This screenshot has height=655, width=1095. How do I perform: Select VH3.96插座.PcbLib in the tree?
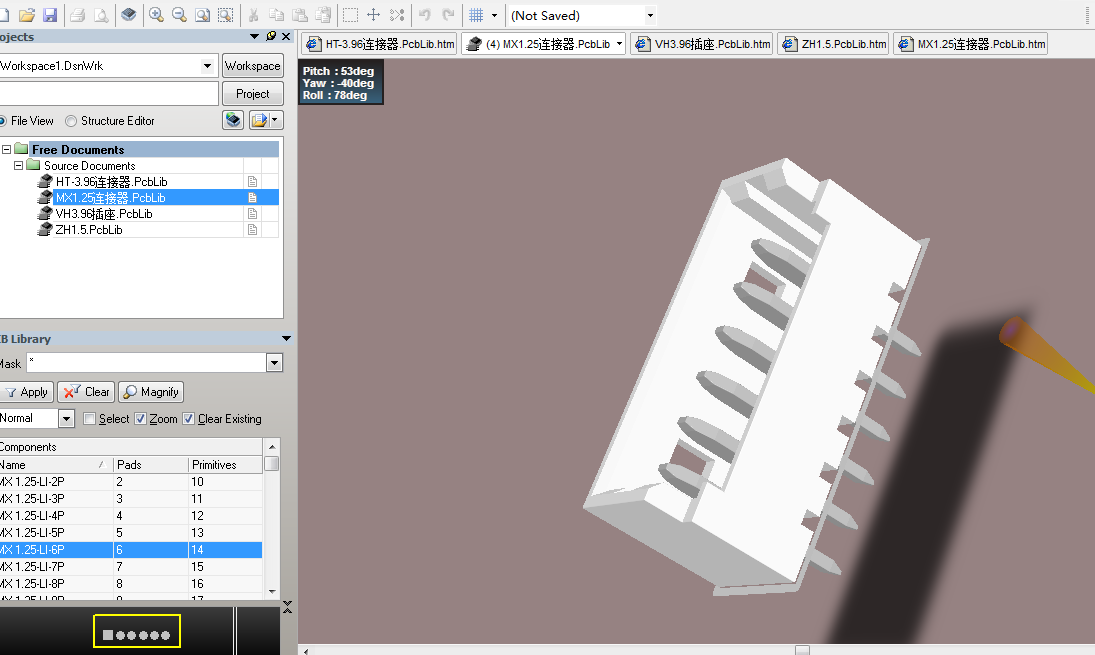[103, 214]
